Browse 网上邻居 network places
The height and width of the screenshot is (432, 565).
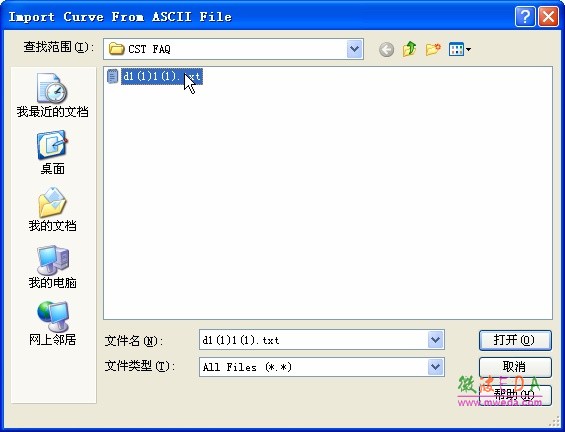[53, 324]
